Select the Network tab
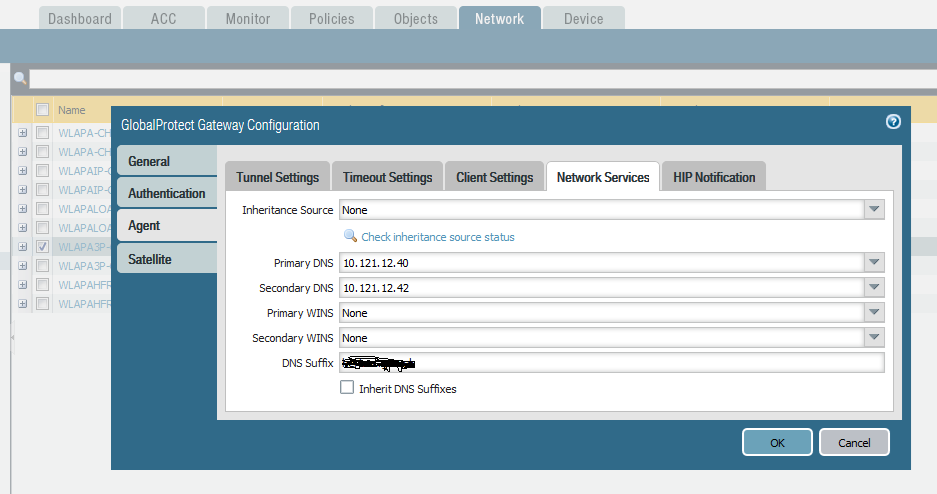 500,19
